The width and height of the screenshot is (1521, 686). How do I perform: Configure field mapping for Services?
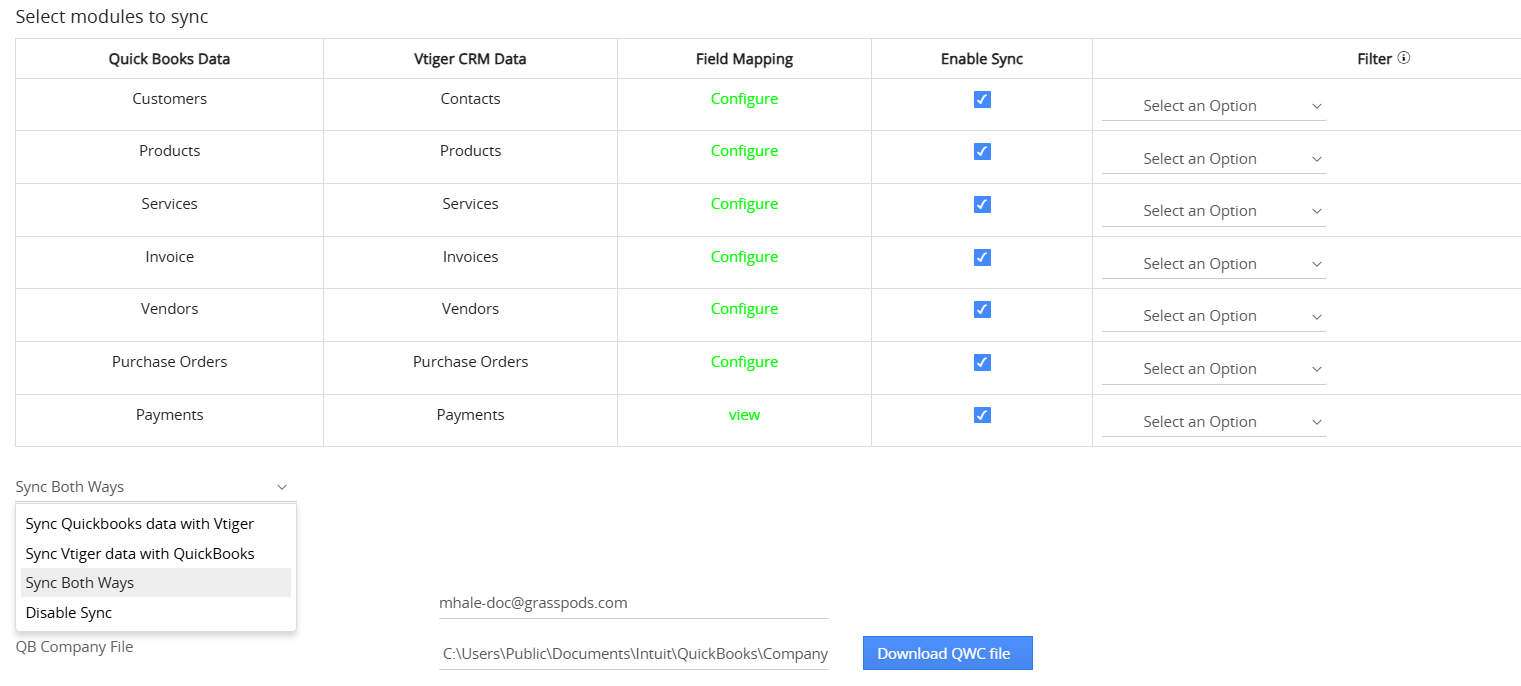744,204
